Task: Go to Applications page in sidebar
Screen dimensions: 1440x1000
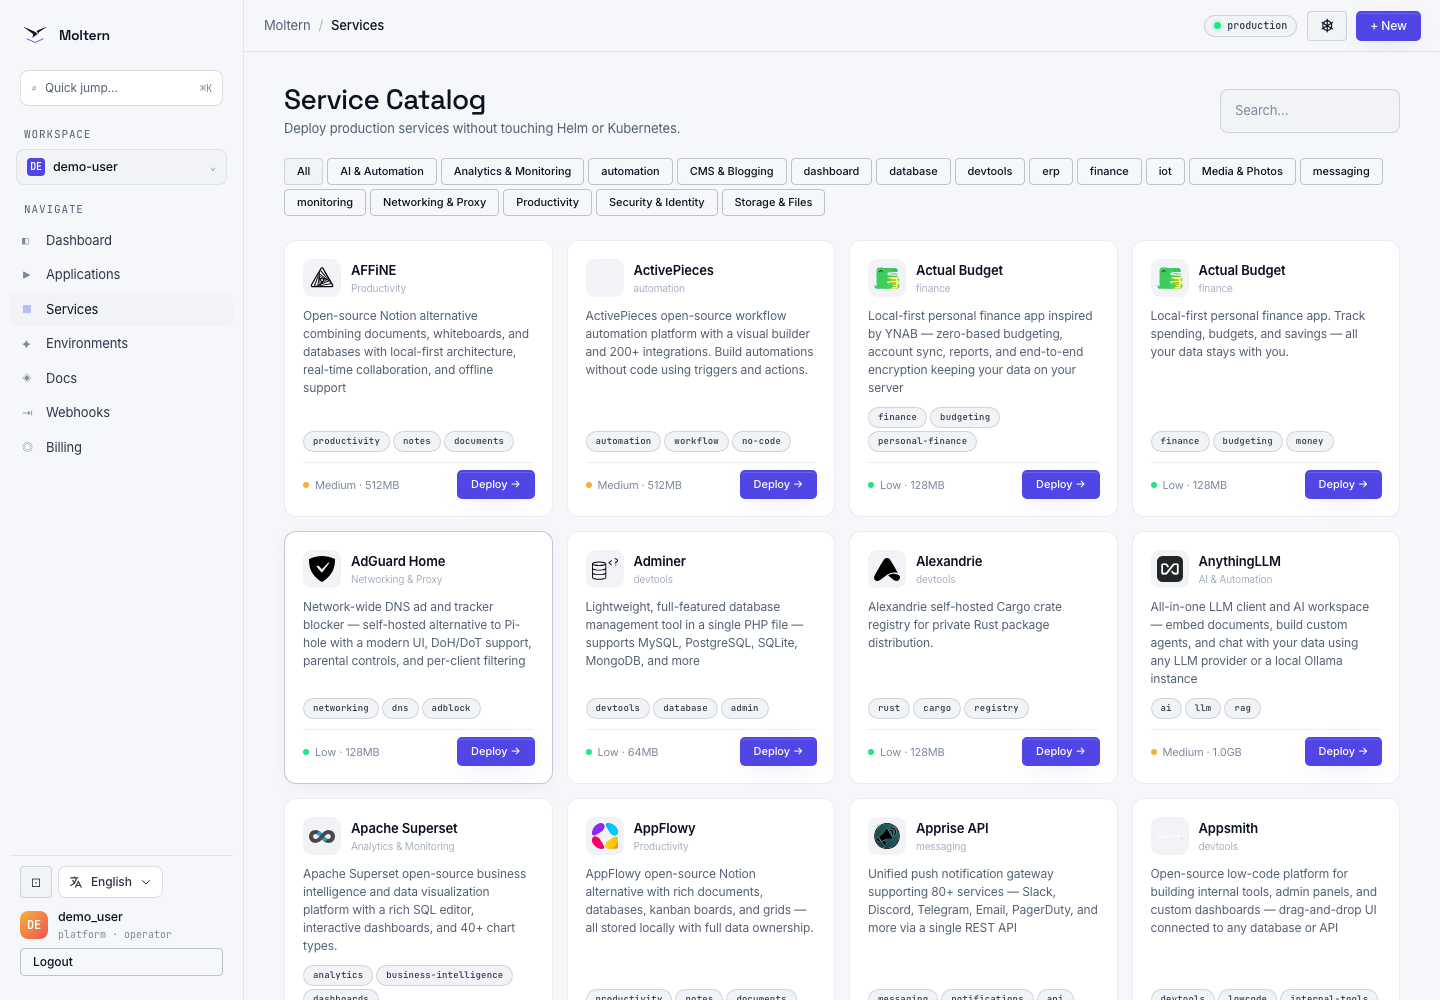Action: click(x=121, y=275)
